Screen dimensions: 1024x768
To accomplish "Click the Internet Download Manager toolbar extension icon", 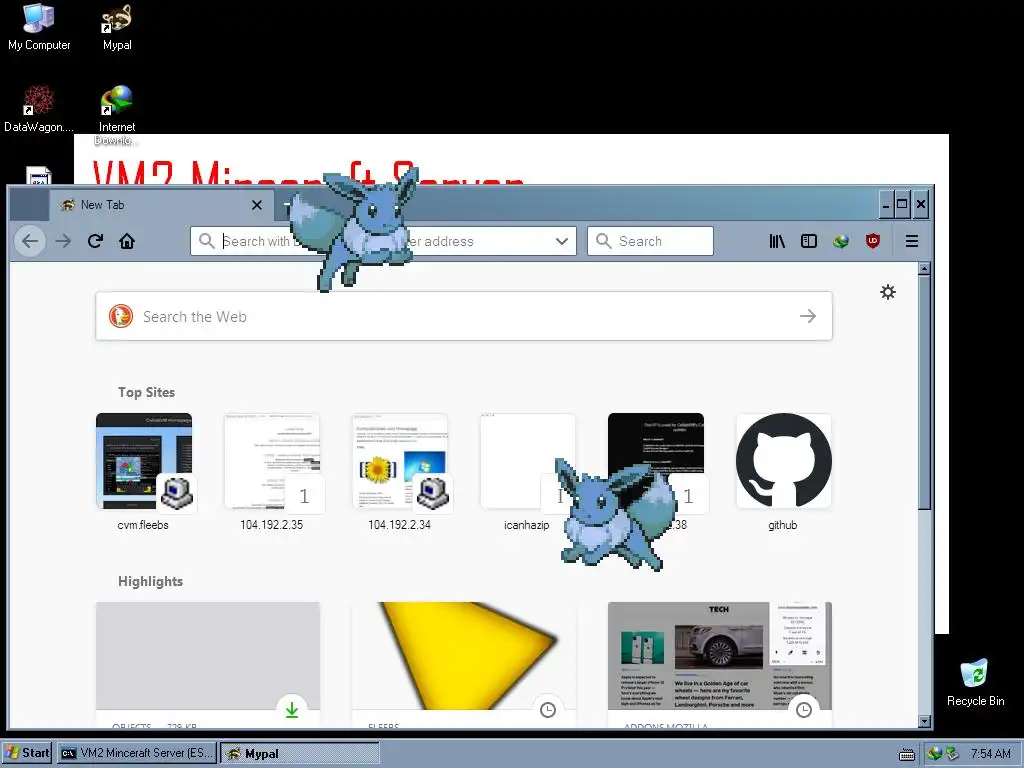I will 840,241.
